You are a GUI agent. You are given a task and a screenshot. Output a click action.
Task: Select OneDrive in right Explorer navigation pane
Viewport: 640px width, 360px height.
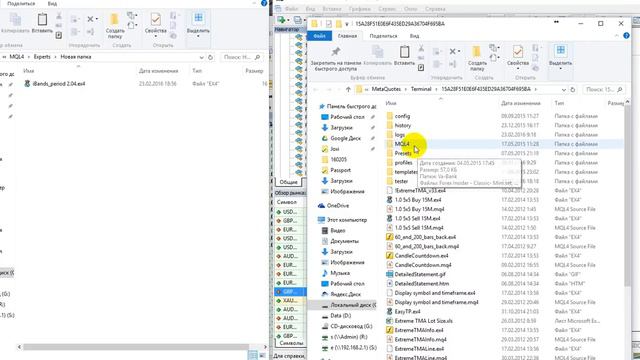point(338,206)
